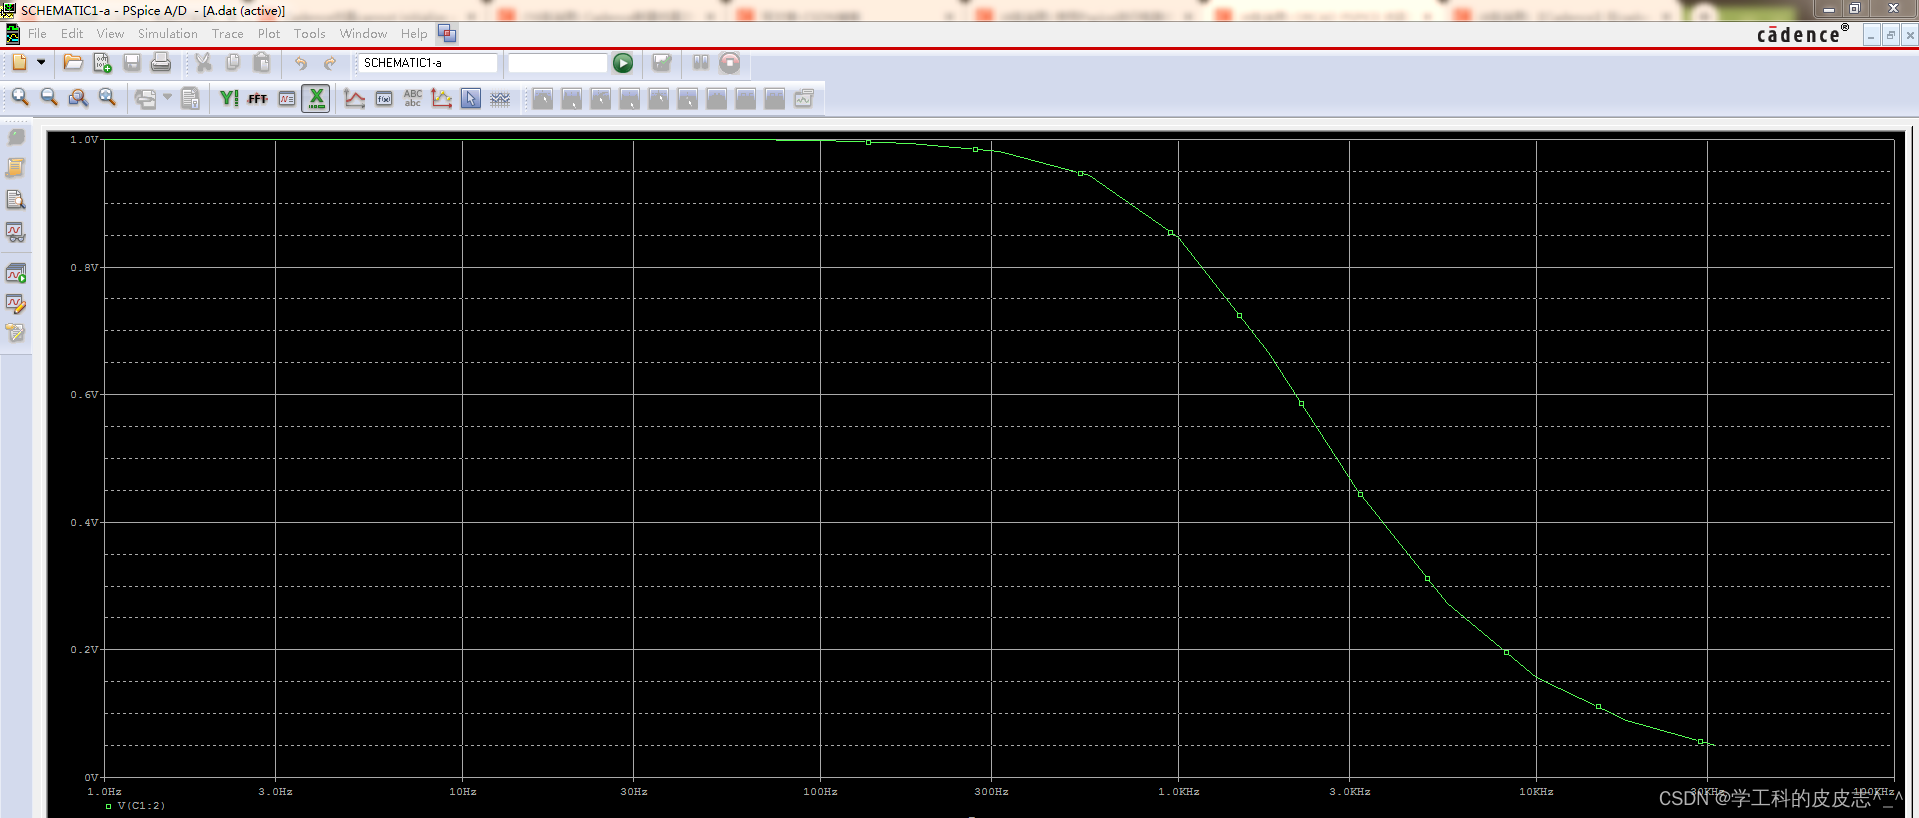Click the Add Trace icon
The image size is (1919, 818).
(x=354, y=98)
